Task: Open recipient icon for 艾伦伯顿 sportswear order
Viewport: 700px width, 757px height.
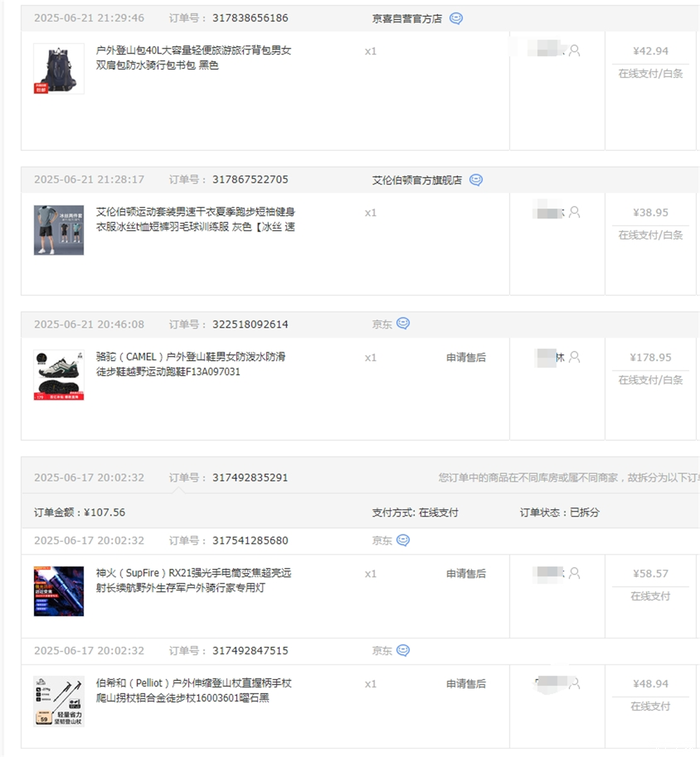Action: pos(574,212)
